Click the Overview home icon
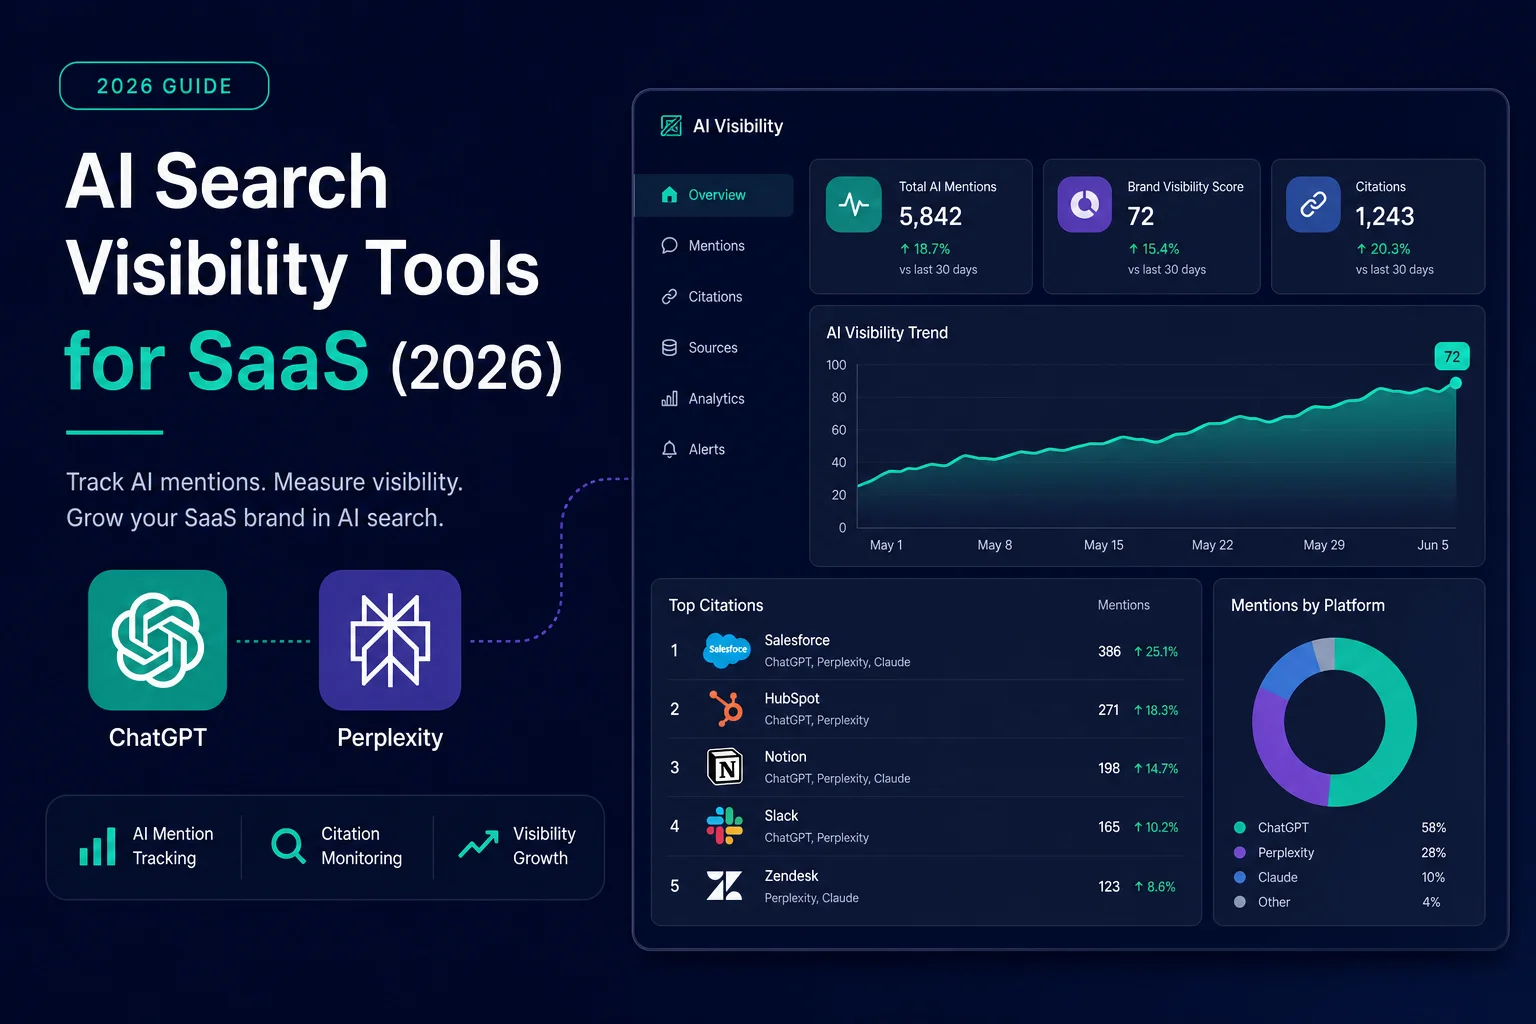 (x=670, y=195)
